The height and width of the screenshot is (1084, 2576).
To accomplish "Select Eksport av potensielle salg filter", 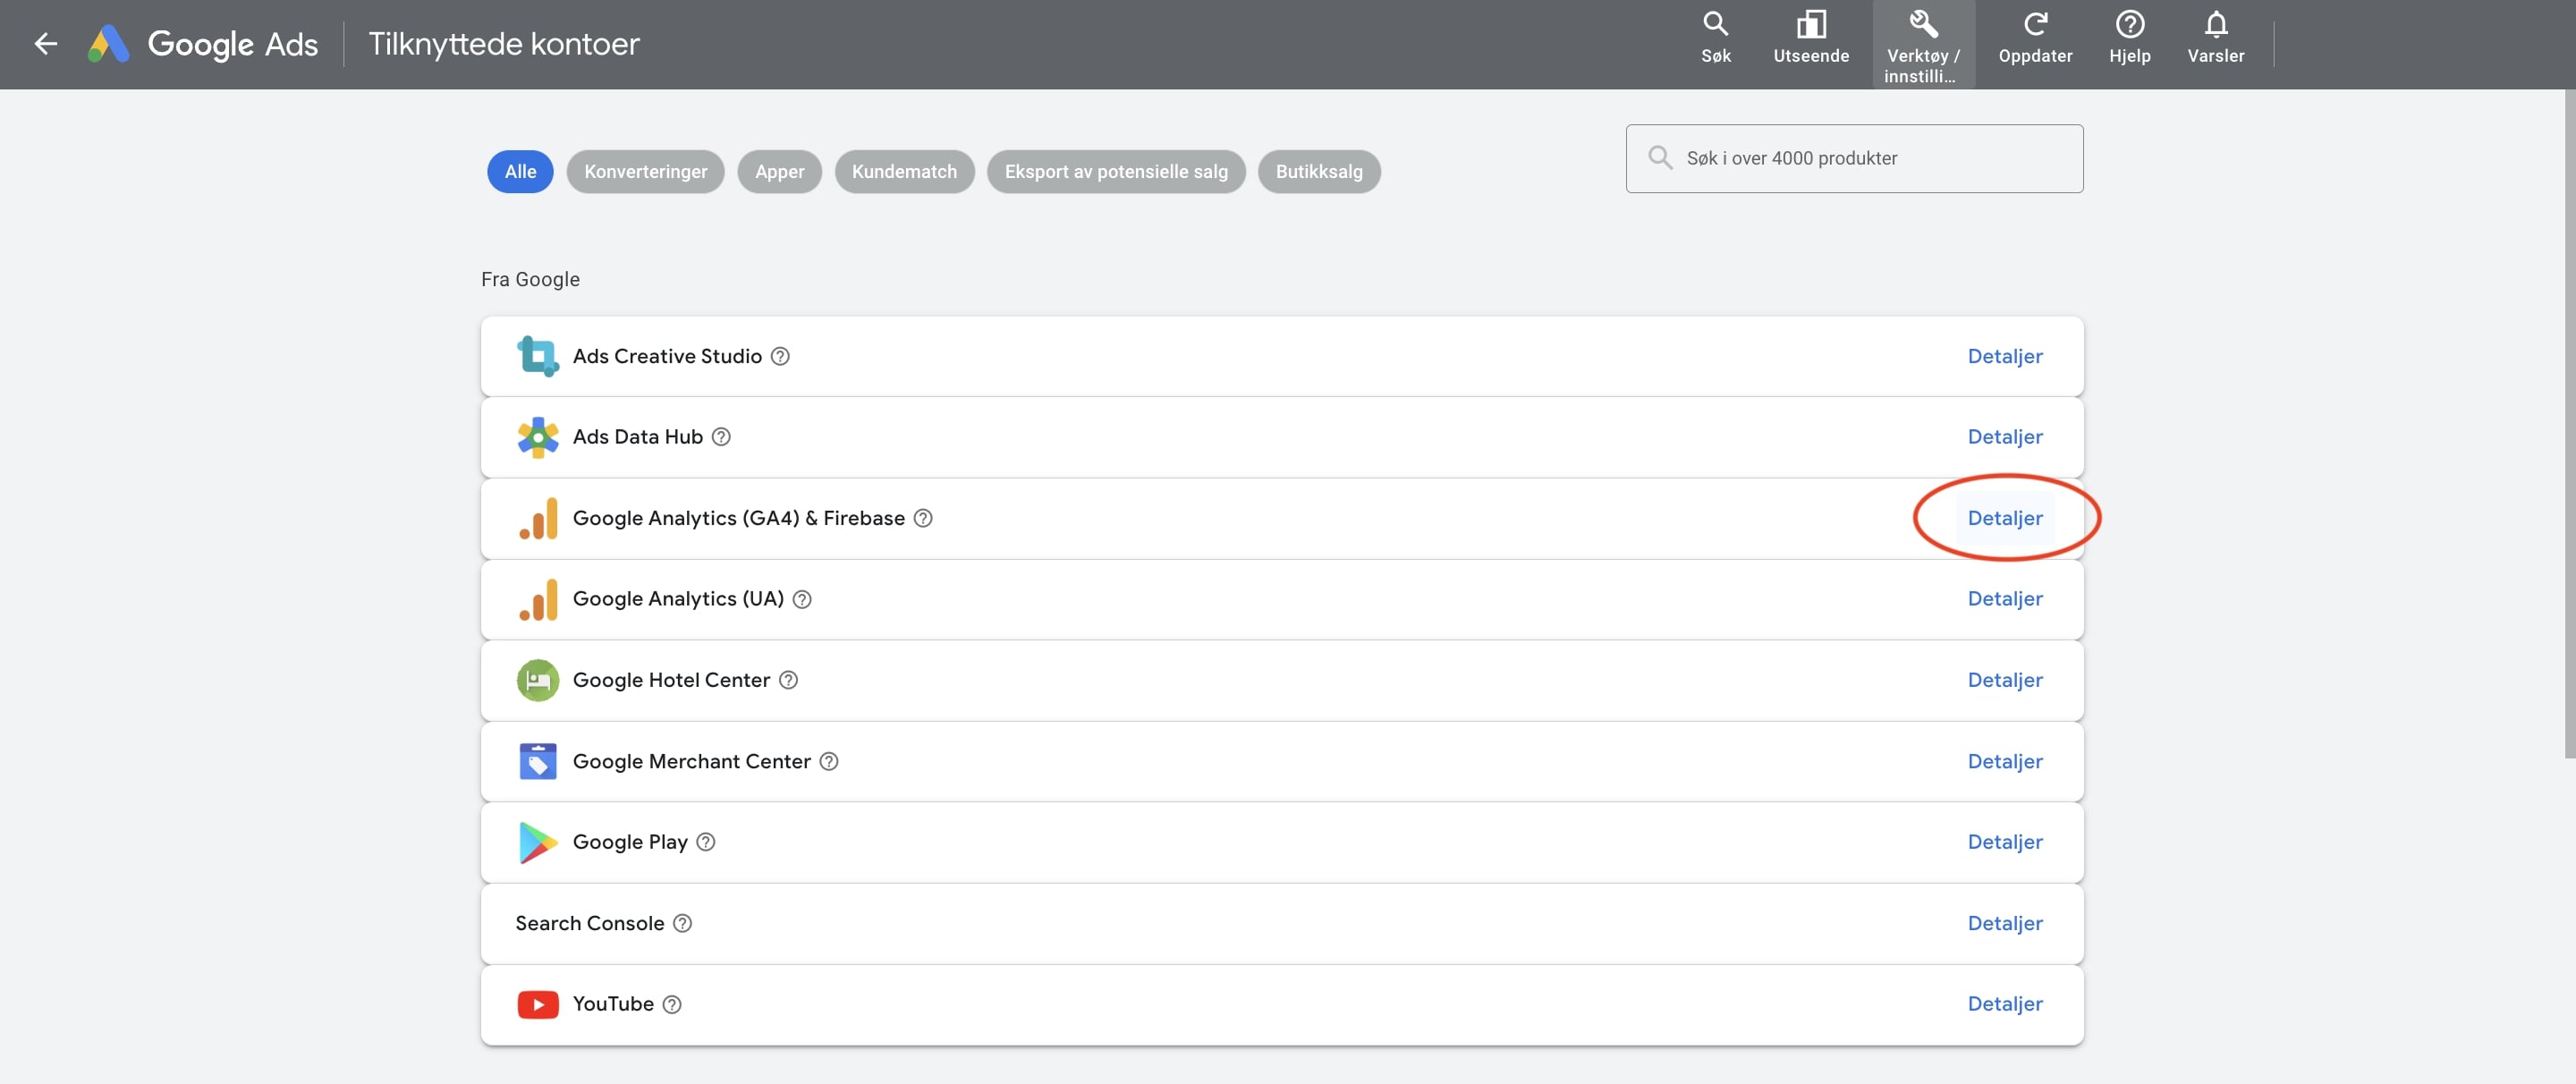I will pos(1115,171).
